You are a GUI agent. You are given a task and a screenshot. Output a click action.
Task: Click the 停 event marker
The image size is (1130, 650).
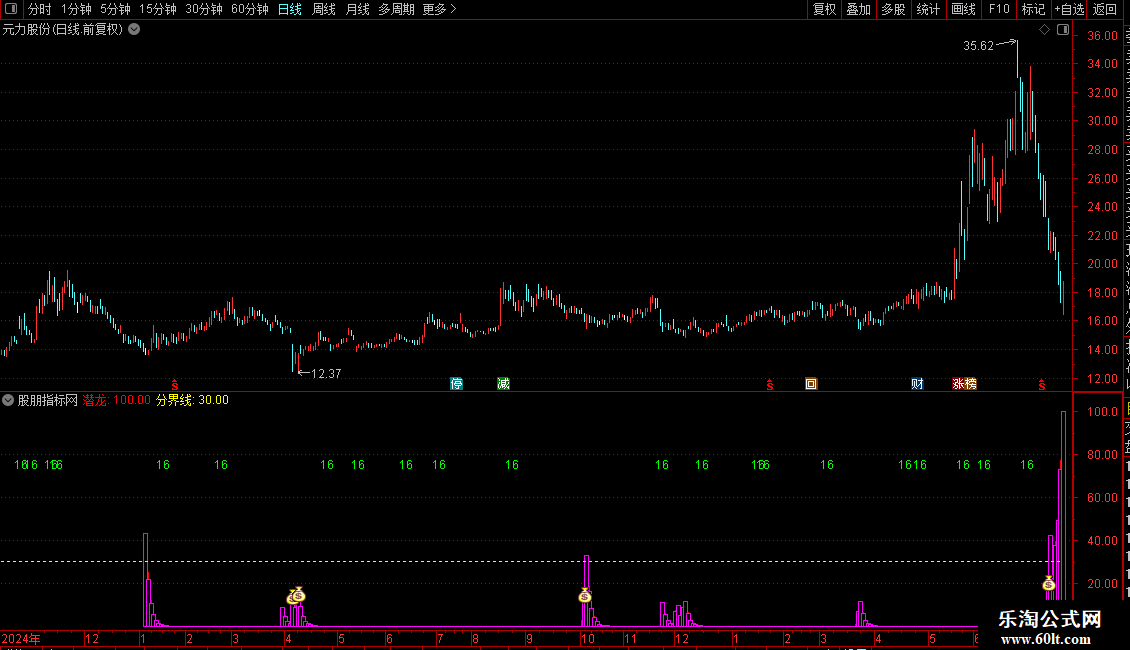(456, 383)
